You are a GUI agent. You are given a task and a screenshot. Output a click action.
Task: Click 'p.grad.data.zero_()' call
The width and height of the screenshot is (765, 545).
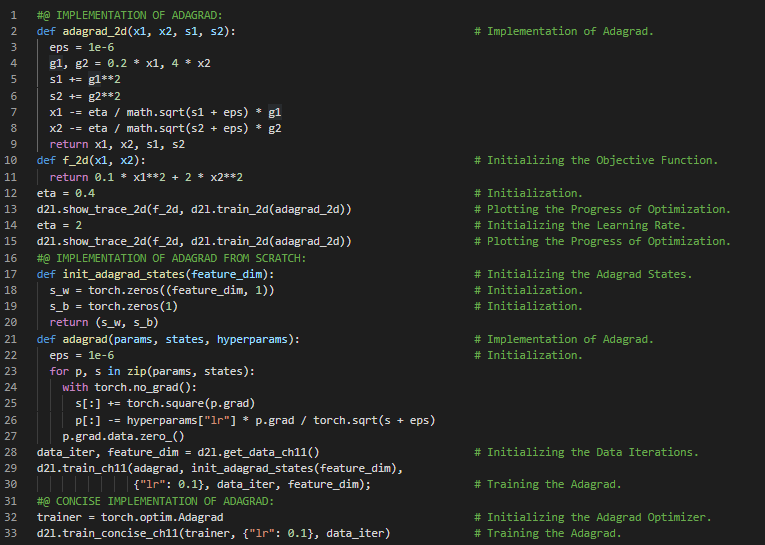click(122, 436)
